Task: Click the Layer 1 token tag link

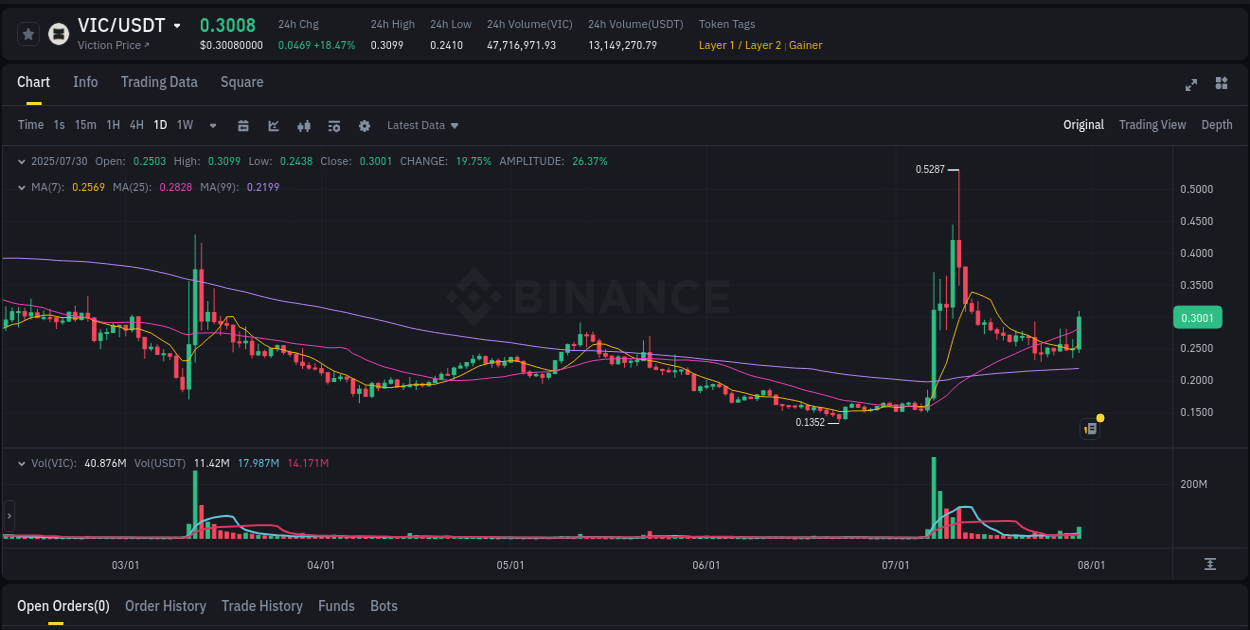Action: click(717, 45)
